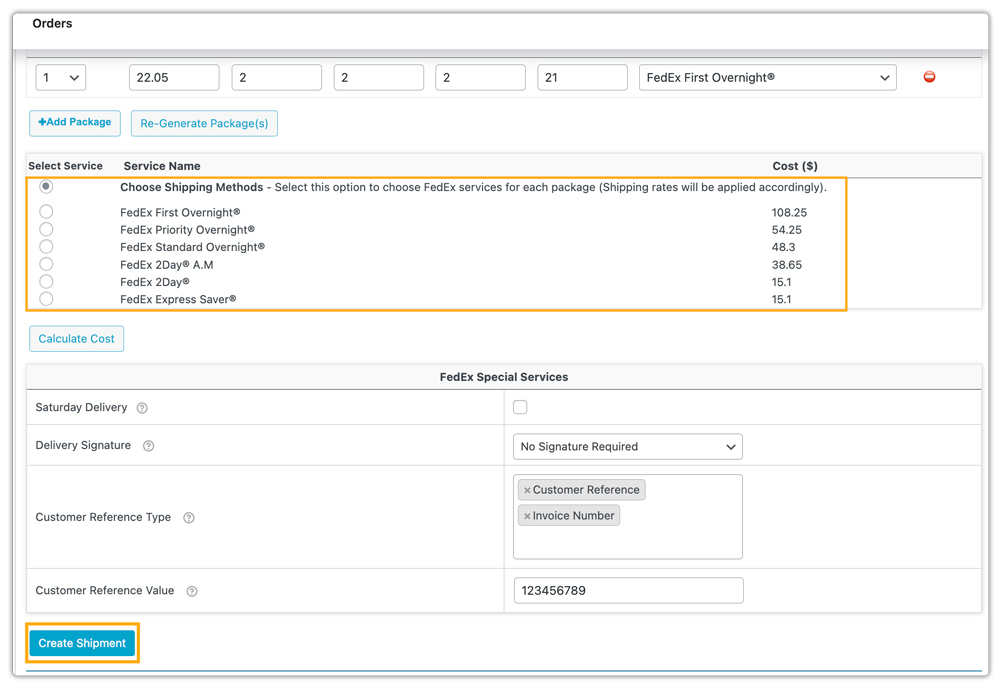The width and height of the screenshot is (1000, 688).
Task: Expand the Delivery Signature dropdown
Action: pos(627,447)
